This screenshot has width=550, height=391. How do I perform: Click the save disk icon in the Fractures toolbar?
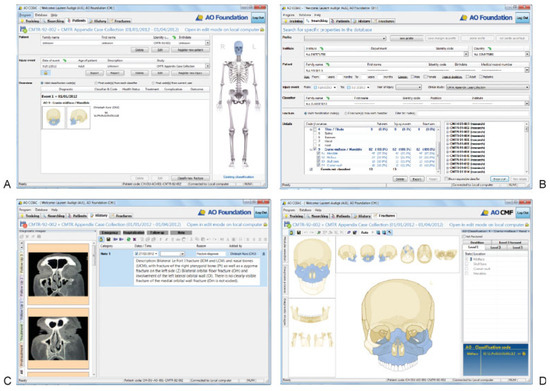[x=299, y=232]
